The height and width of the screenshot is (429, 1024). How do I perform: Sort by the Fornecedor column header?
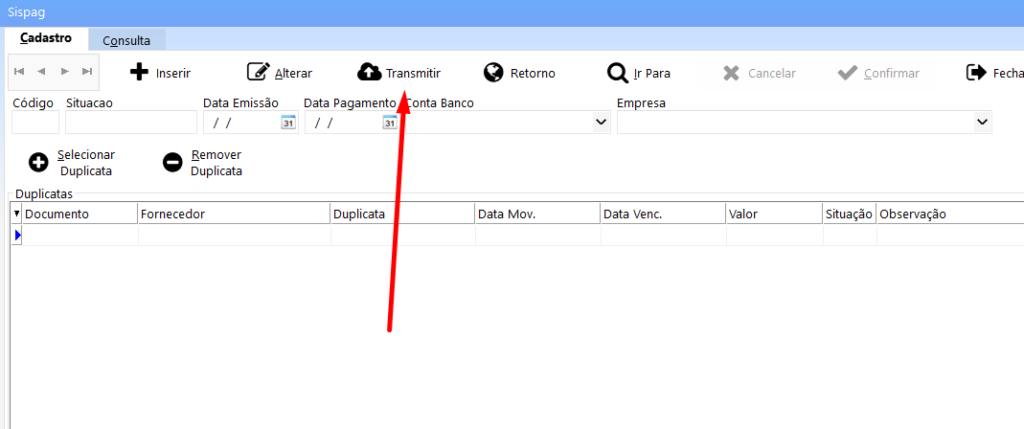click(x=233, y=214)
